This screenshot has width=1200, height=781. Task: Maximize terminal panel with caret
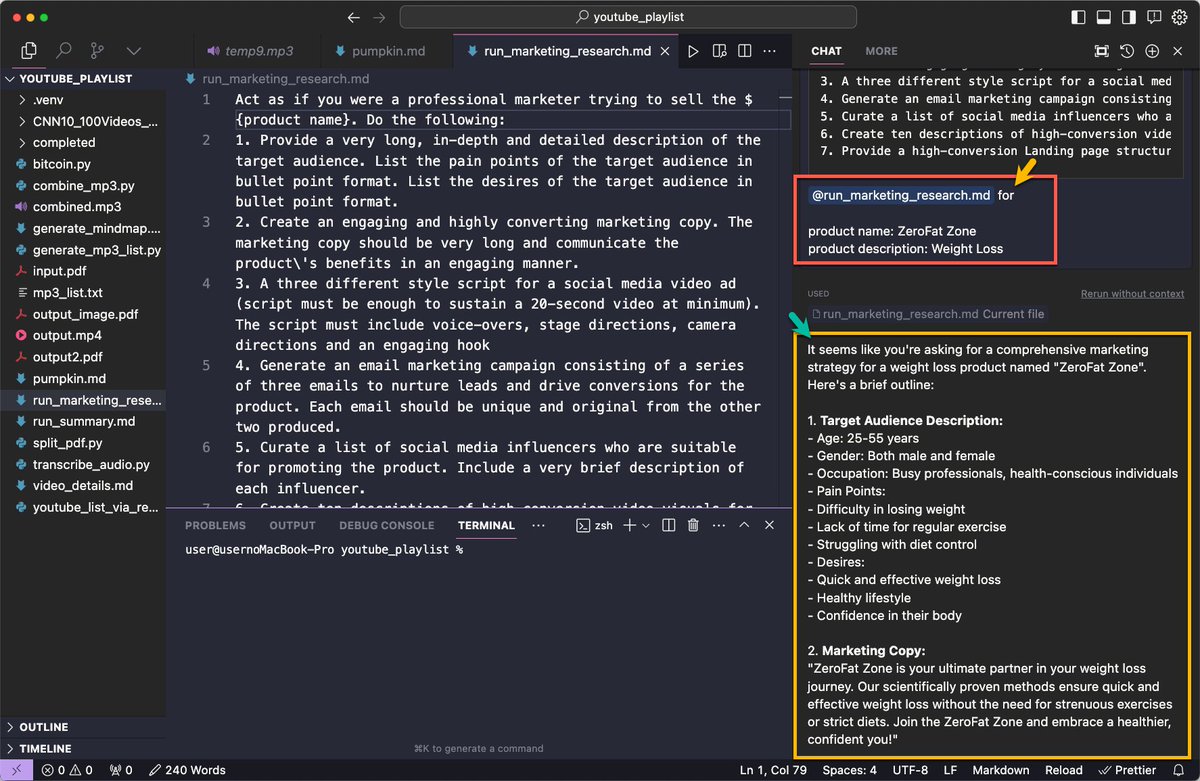744,525
